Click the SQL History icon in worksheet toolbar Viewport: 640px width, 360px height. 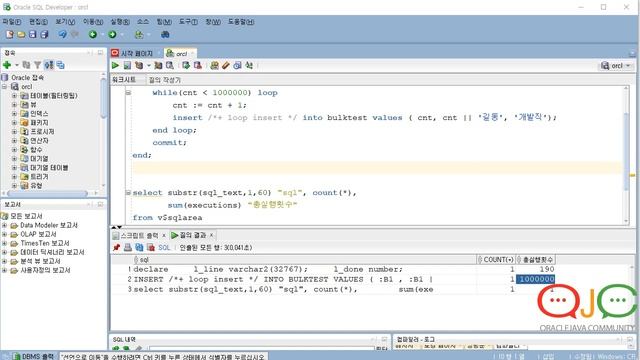pos(238,65)
